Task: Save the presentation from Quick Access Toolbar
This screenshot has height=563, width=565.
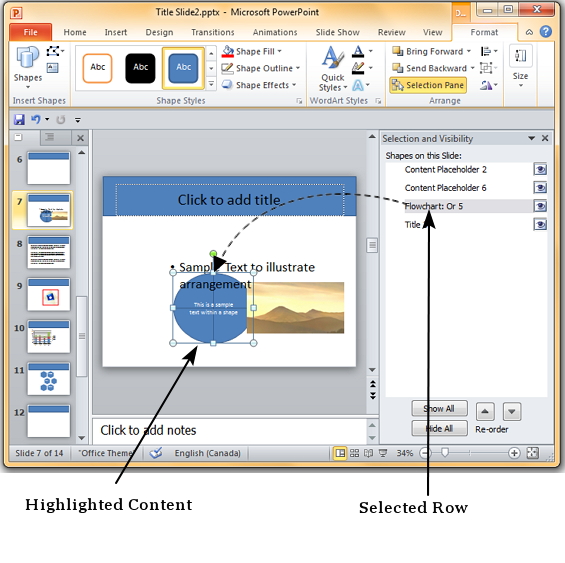Action: (19, 119)
